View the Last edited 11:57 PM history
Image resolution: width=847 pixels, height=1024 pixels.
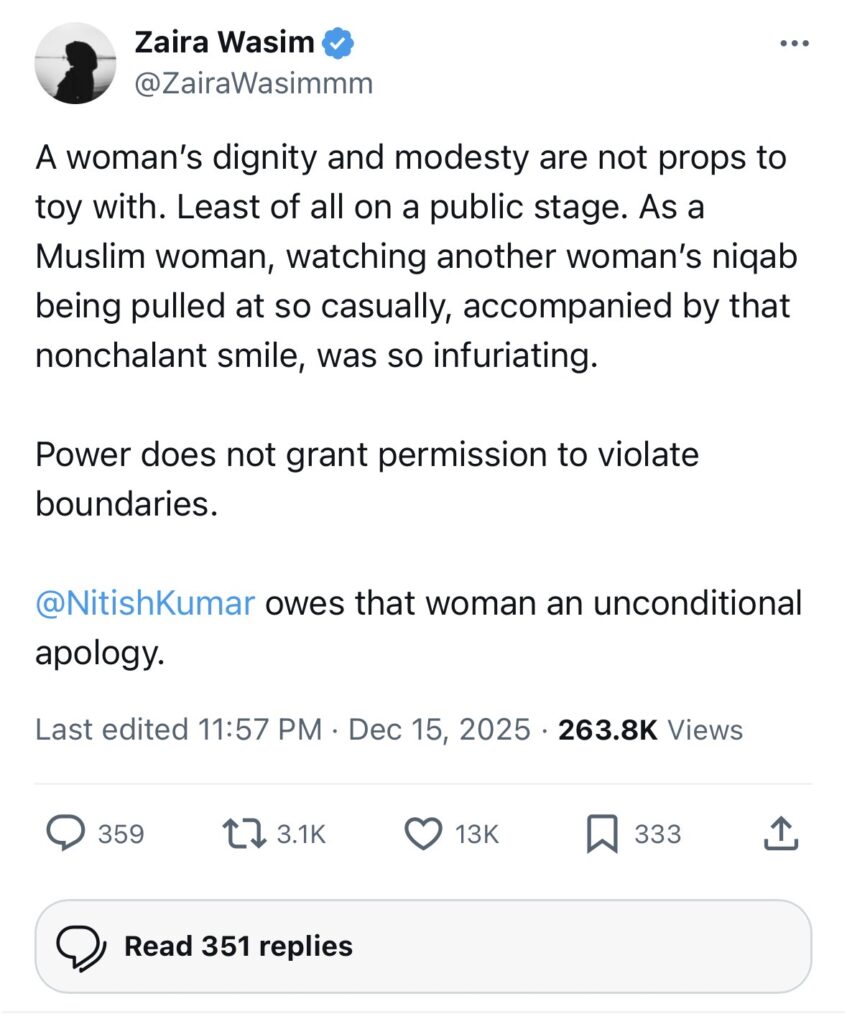point(178,729)
